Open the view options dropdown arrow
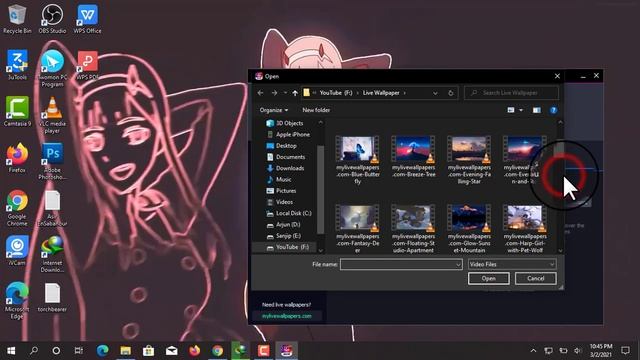 pos(521,110)
